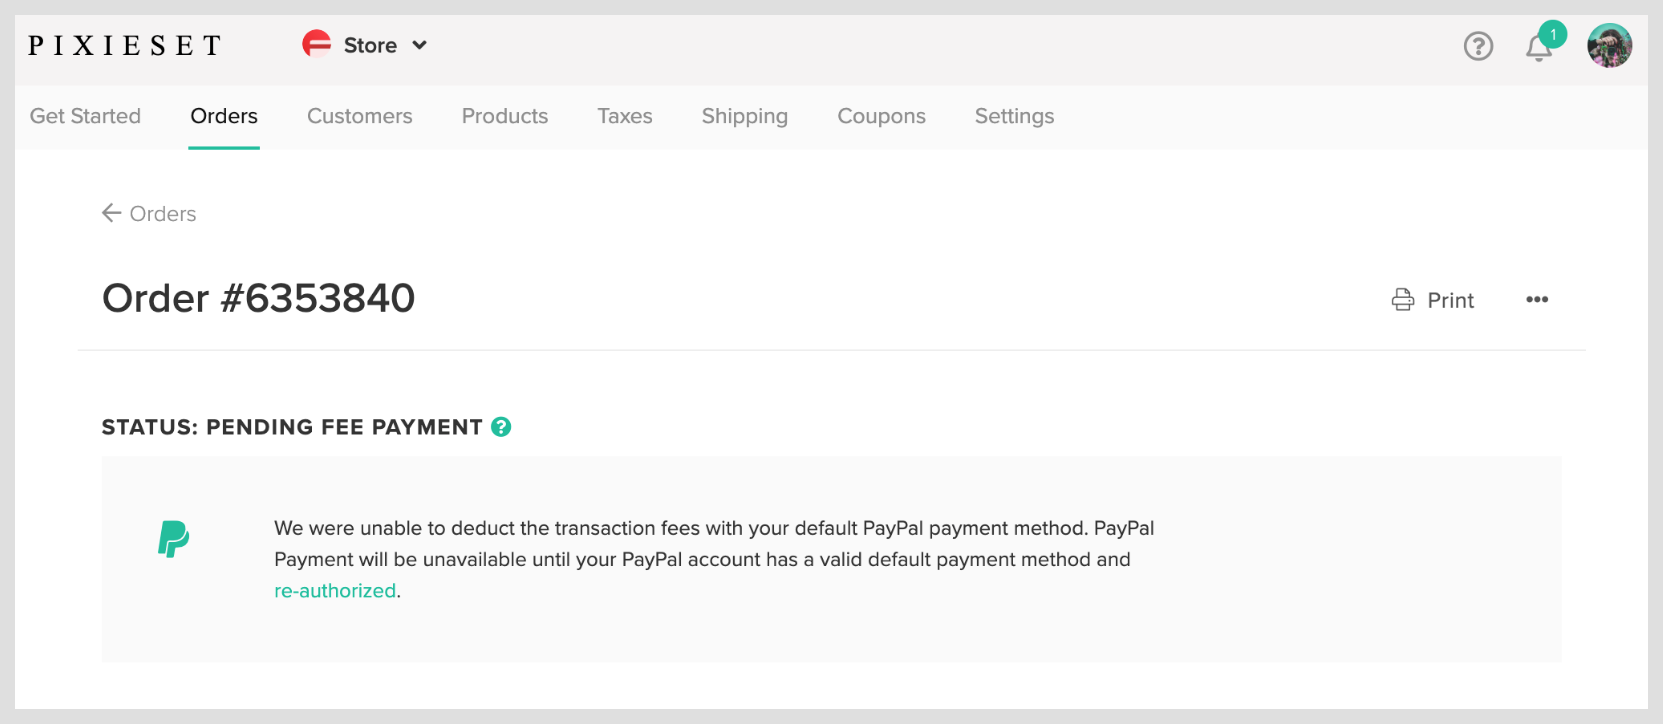1663x724 pixels.
Task: Click the Print icon for this order
Action: click(x=1402, y=299)
